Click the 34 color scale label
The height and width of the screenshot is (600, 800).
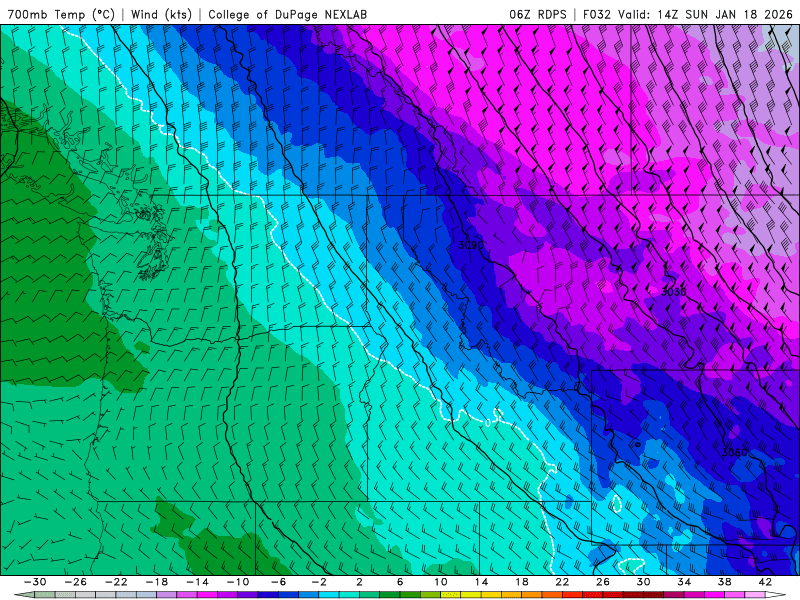pyautogui.click(x=684, y=582)
